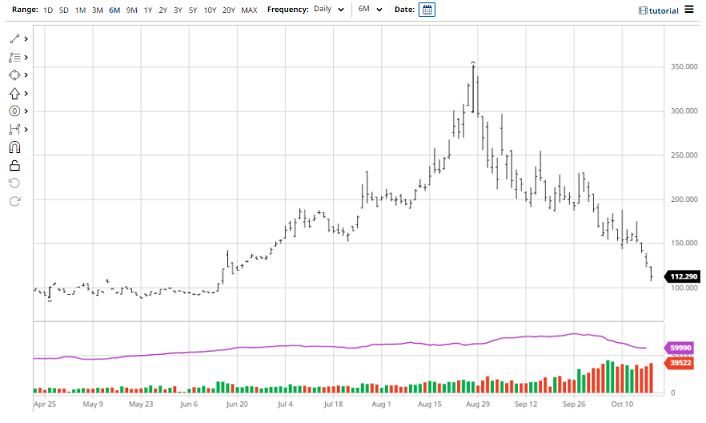Click the 250.000 price axis label

pyautogui.click(x=684, y=155)
